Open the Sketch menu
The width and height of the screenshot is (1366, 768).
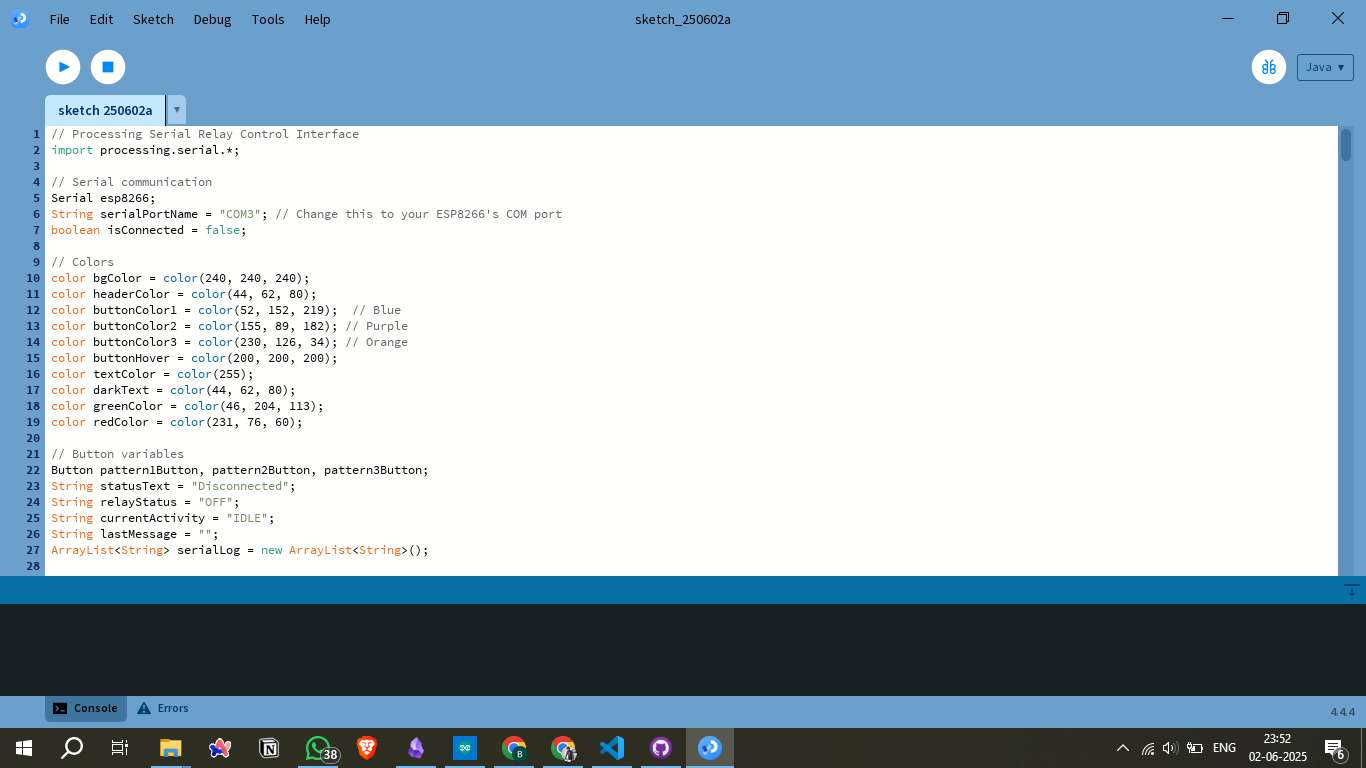click(153, 19)
